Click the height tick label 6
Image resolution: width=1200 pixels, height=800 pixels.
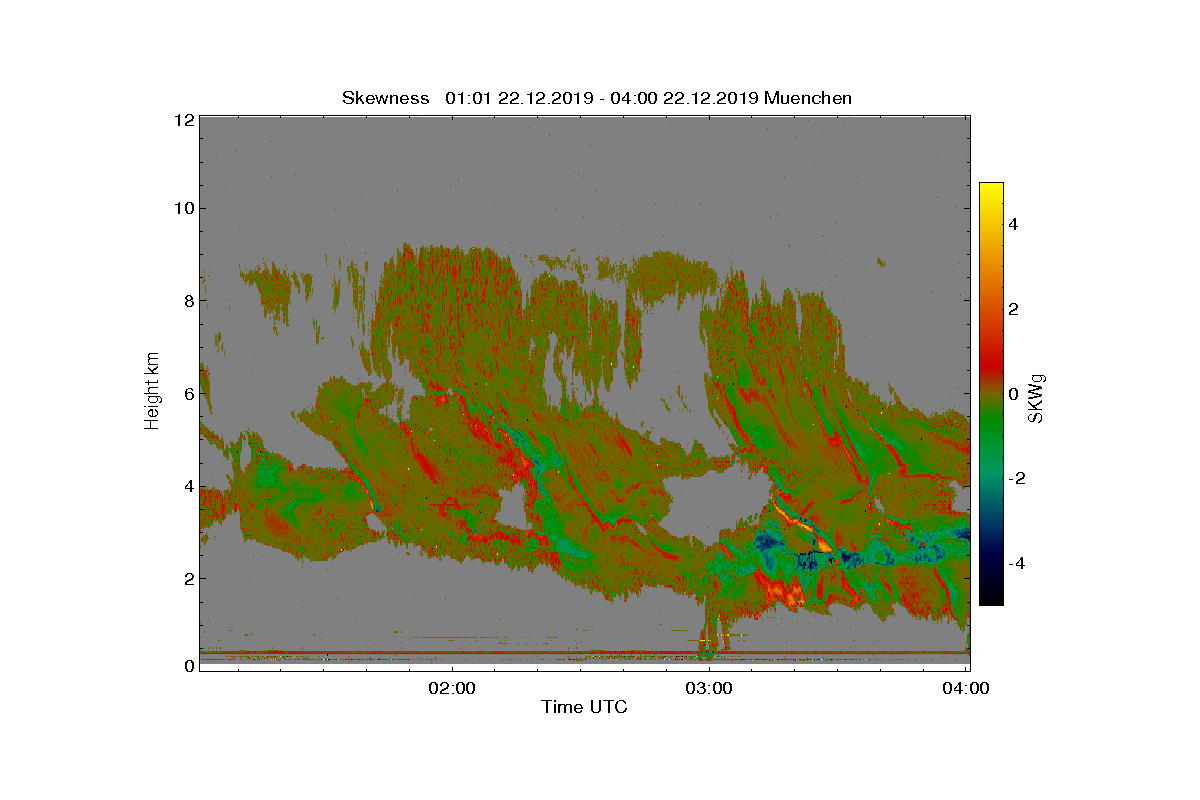[188, 394]
